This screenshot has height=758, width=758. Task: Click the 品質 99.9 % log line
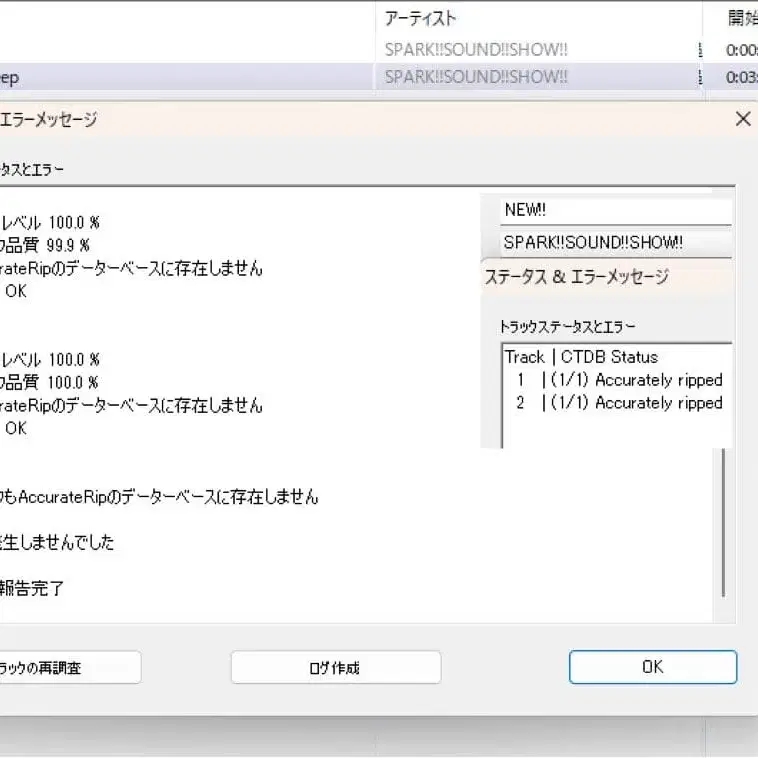(x=50, y=245)
